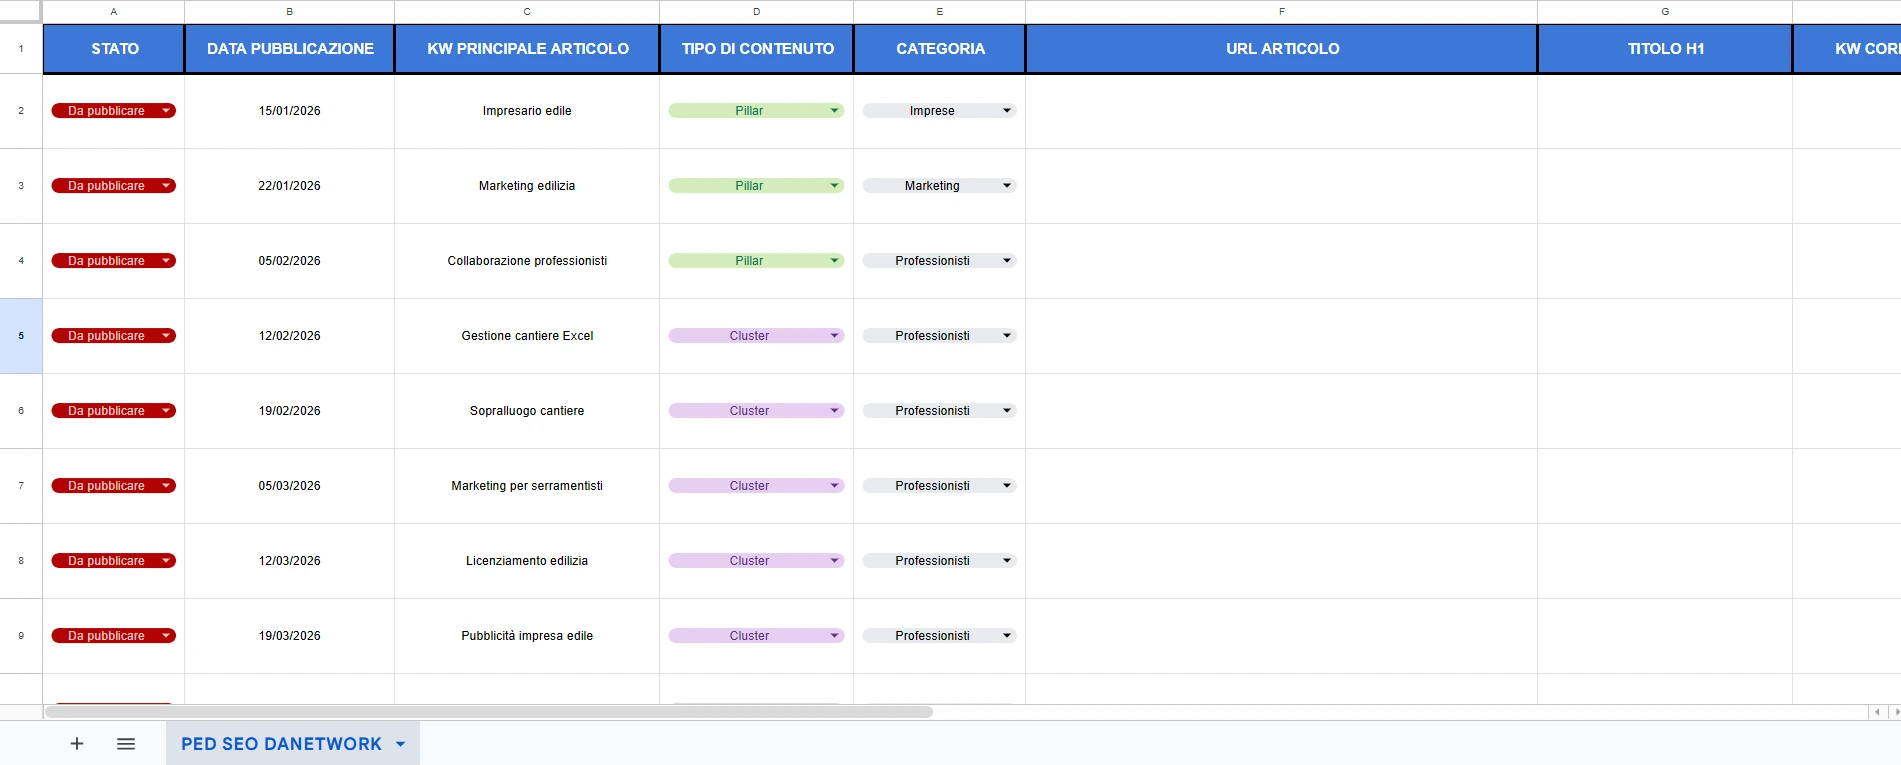Screen dimensions: 1901x765
Task: Select the Gestione cantiere Excel cell
Action: [x=527, y=336]
